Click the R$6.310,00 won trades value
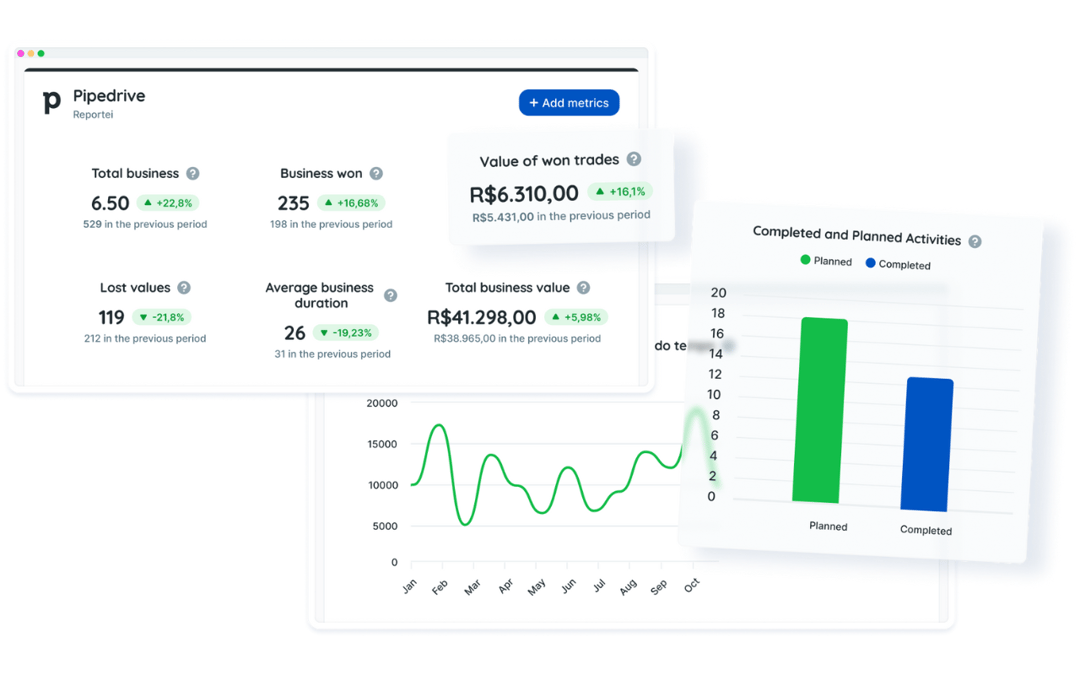Viewport: 1080px width, 675px height. tap(524, 194)
